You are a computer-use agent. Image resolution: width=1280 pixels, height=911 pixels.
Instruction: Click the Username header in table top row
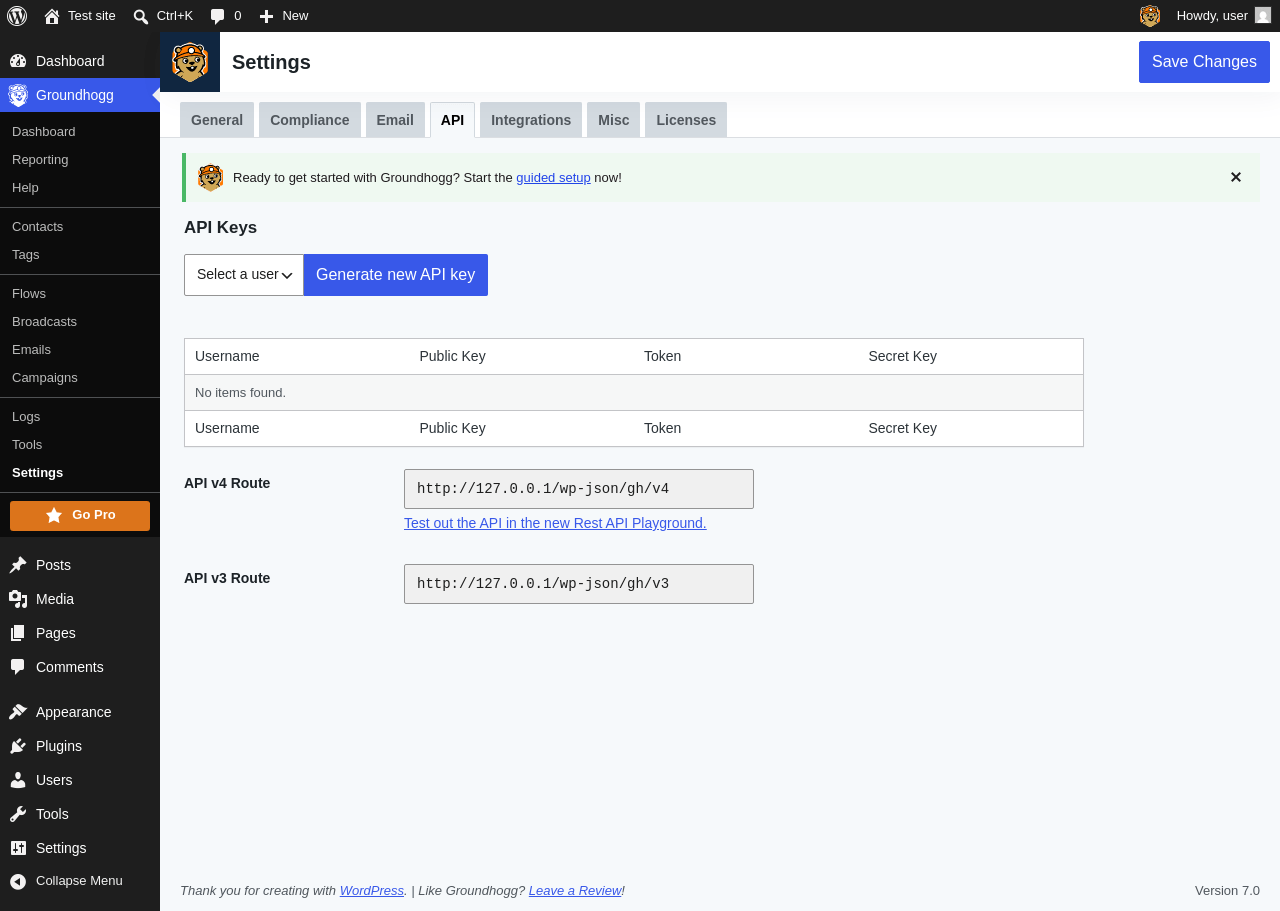pos(227,356)
